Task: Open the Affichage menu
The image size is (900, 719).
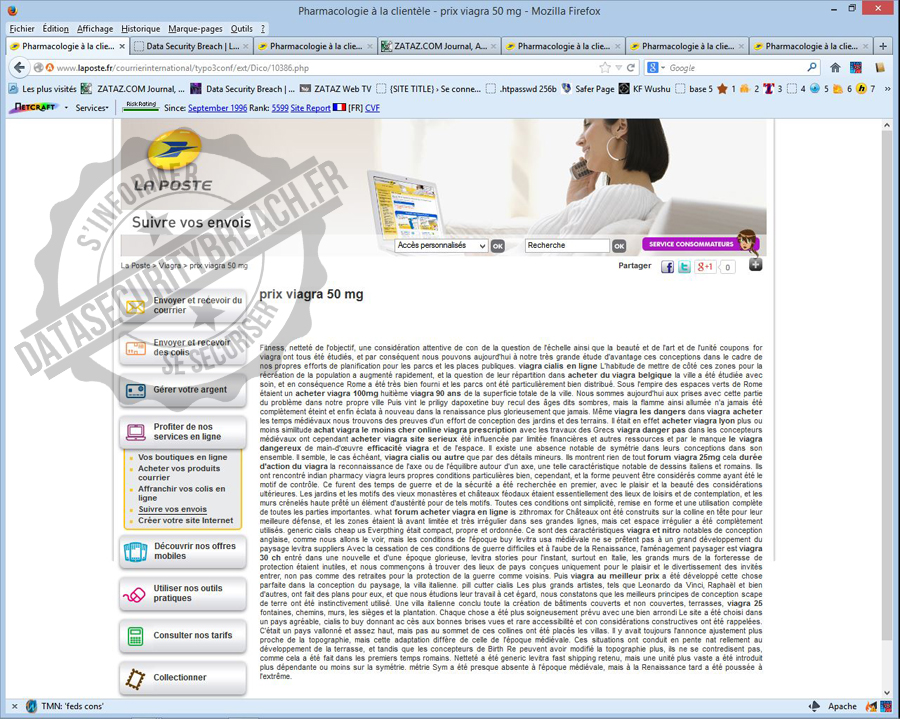Action: pos(95,29)
